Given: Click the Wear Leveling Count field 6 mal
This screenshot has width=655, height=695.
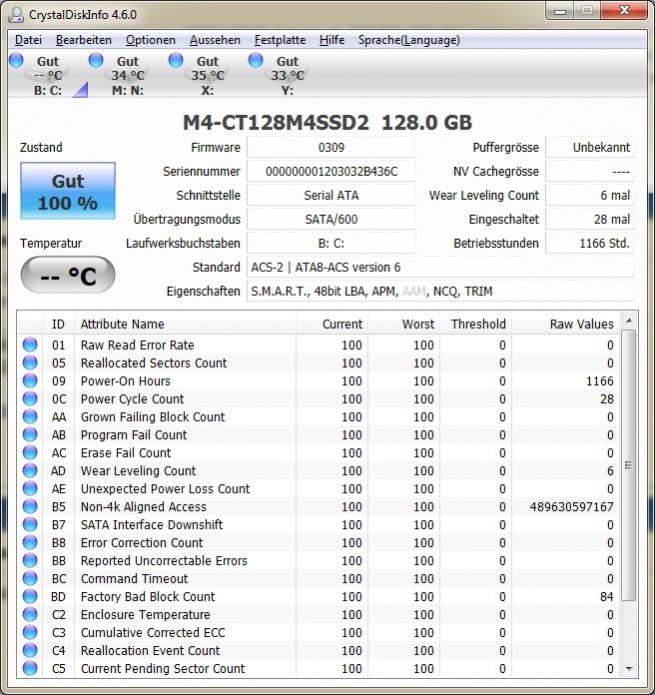Looking at the screenshot, I should pyautogui.click(x=590, y=195).
